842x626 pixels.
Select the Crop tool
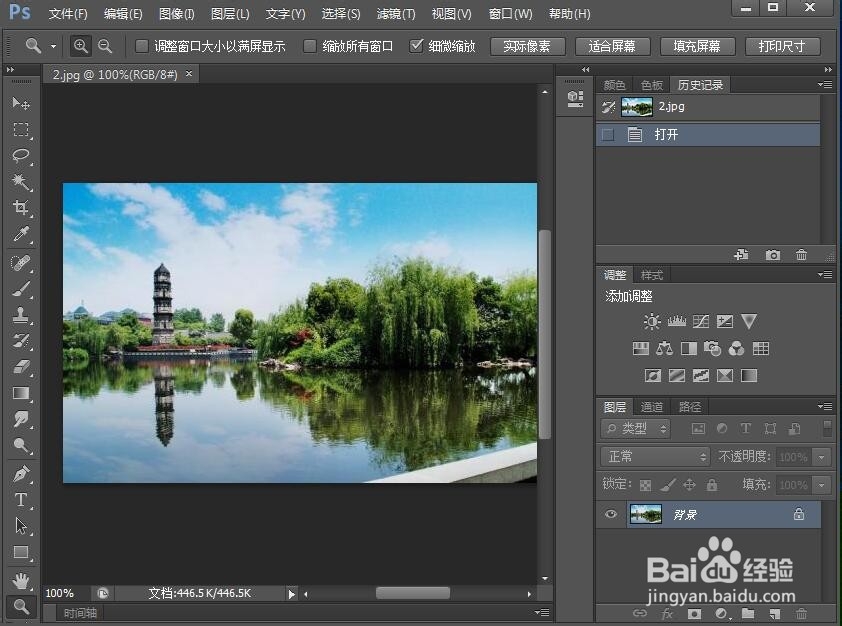tap(22, 209)
